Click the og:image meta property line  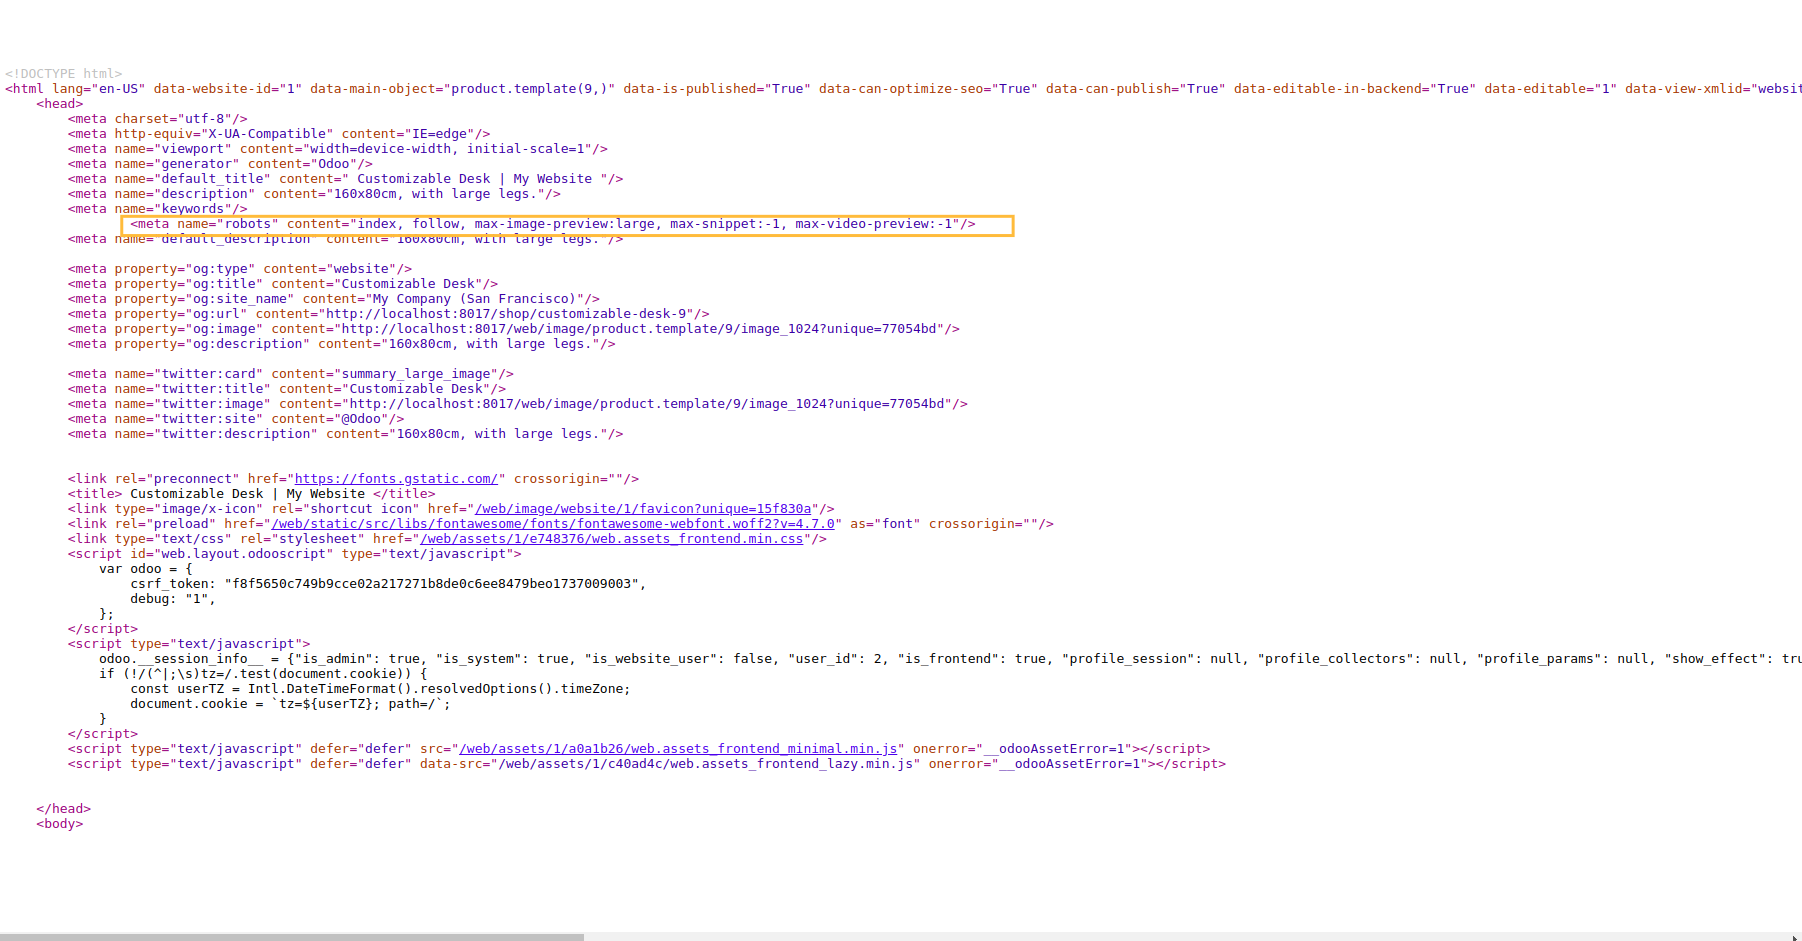(514, 329)
